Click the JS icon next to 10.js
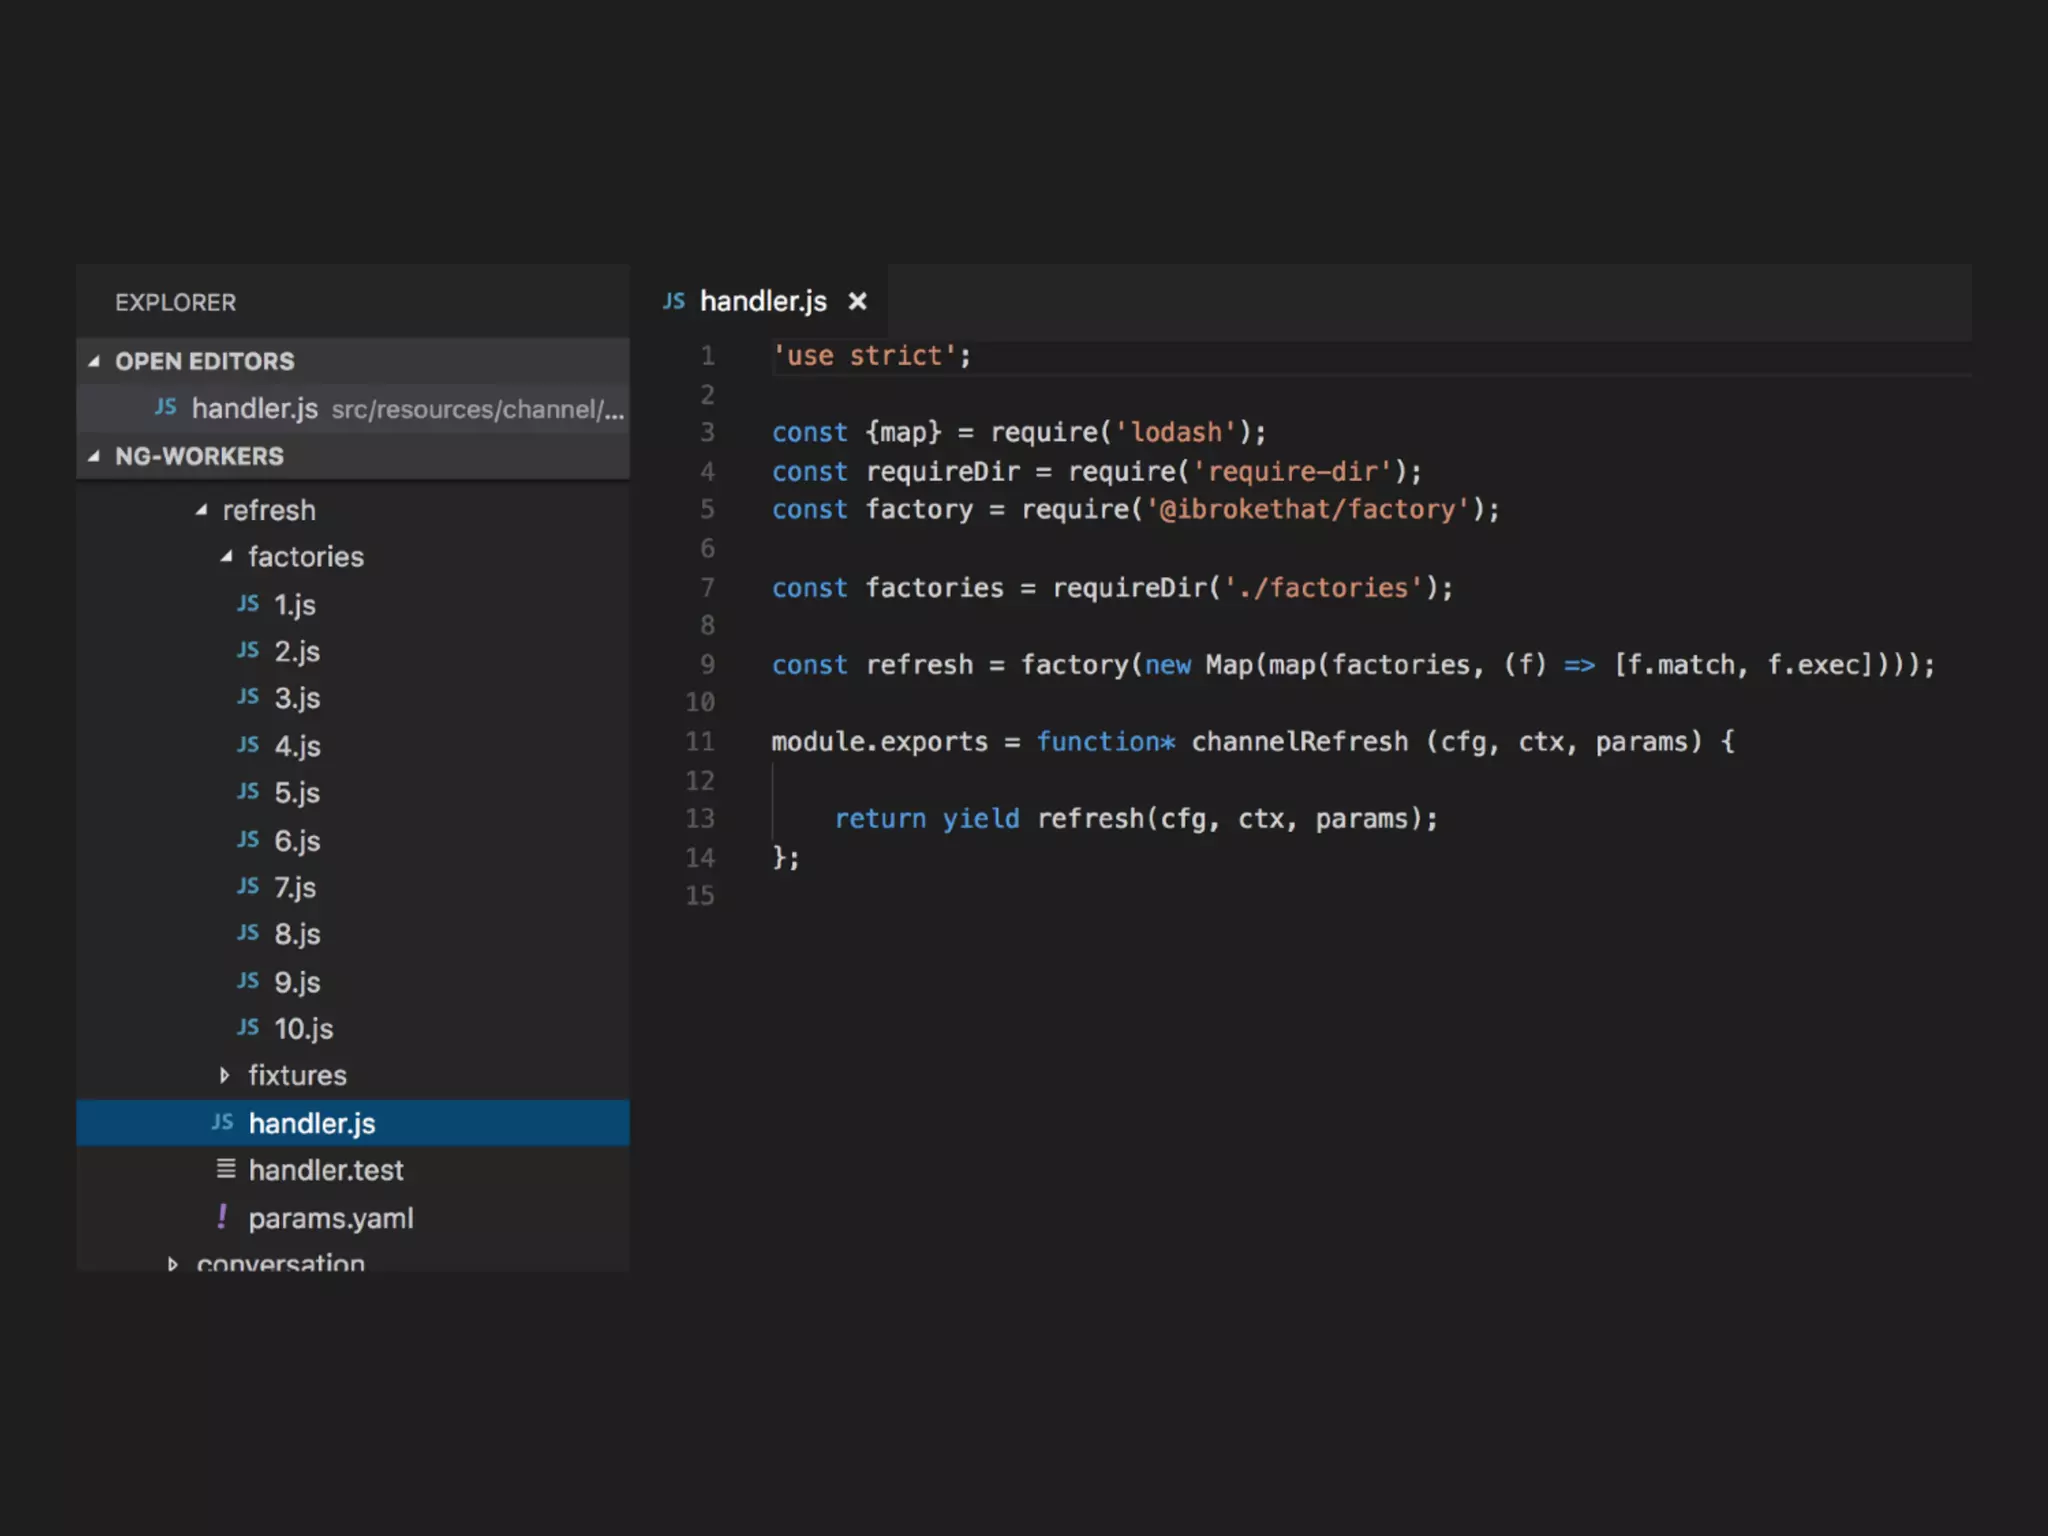The width and height of the screenshot is (2048, 1536). tap(248, 1028)
